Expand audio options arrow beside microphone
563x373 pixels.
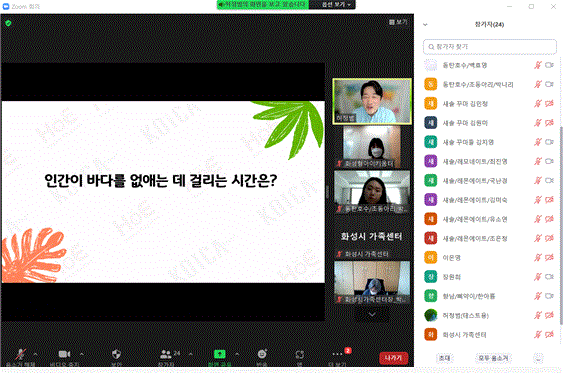(36, 354)
